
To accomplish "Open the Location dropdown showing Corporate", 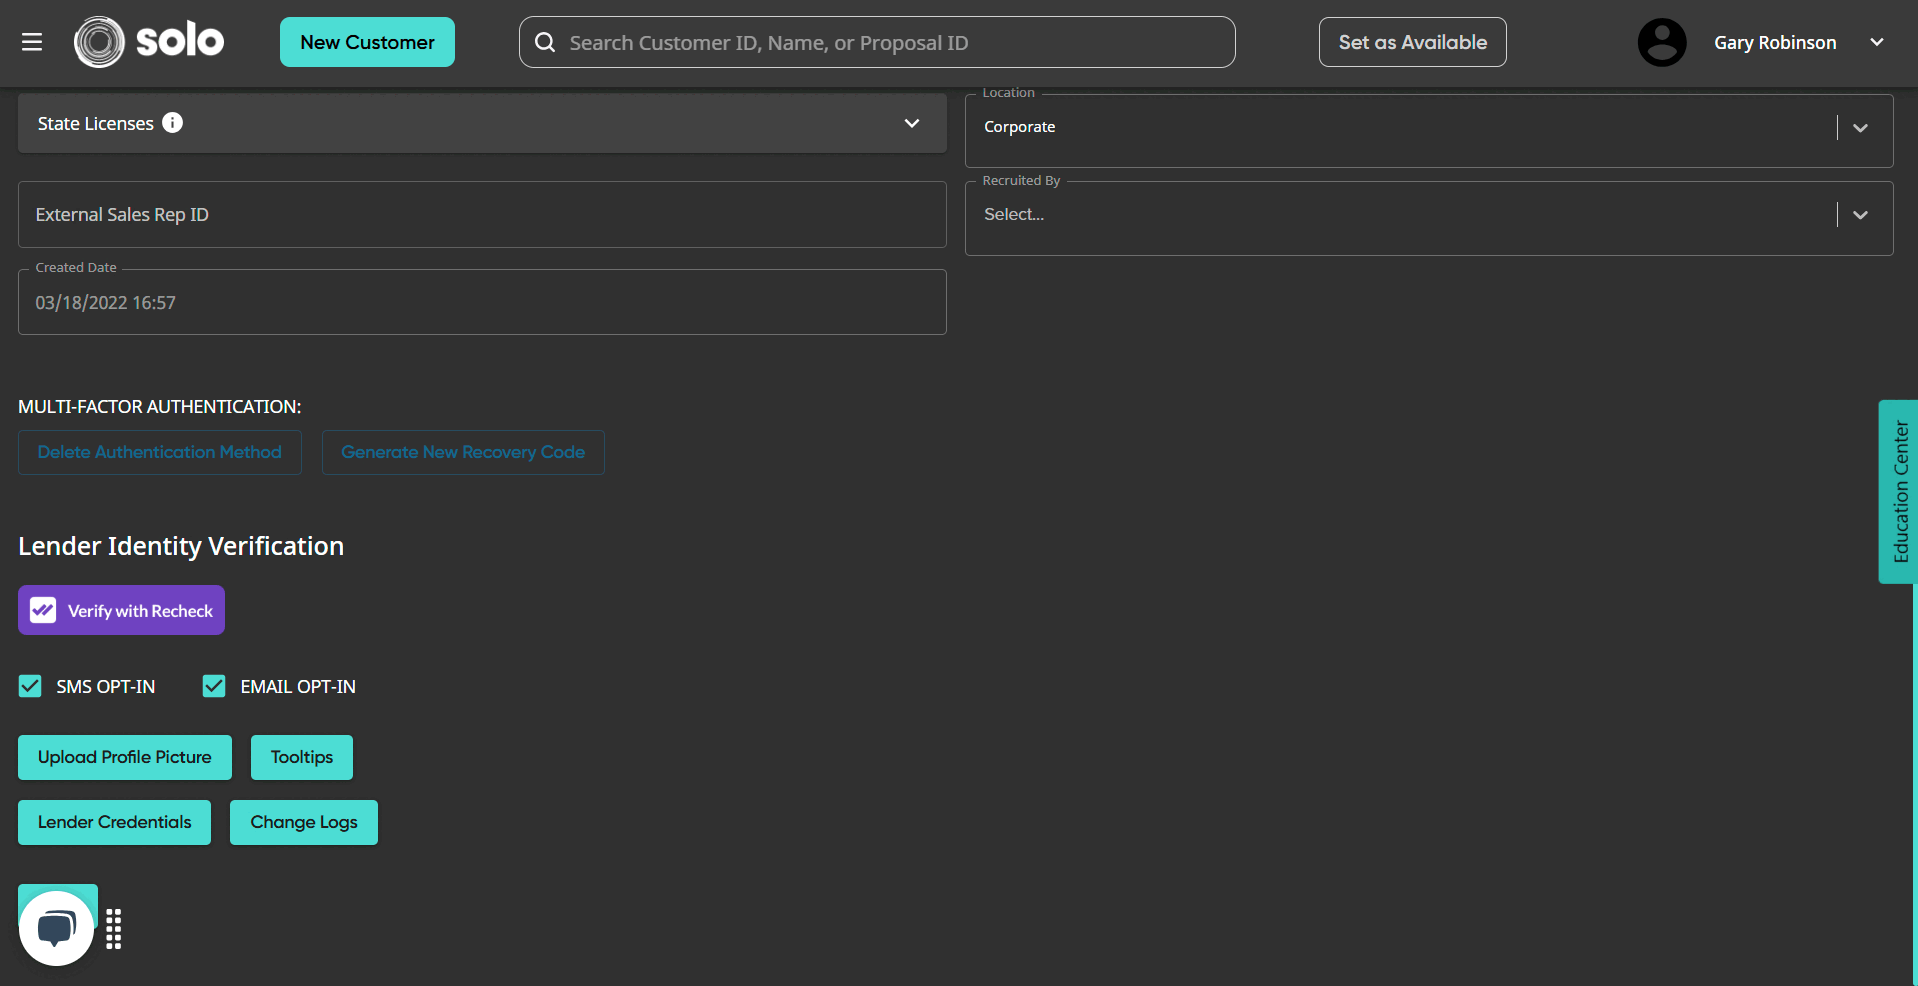I will point(1860,128).
